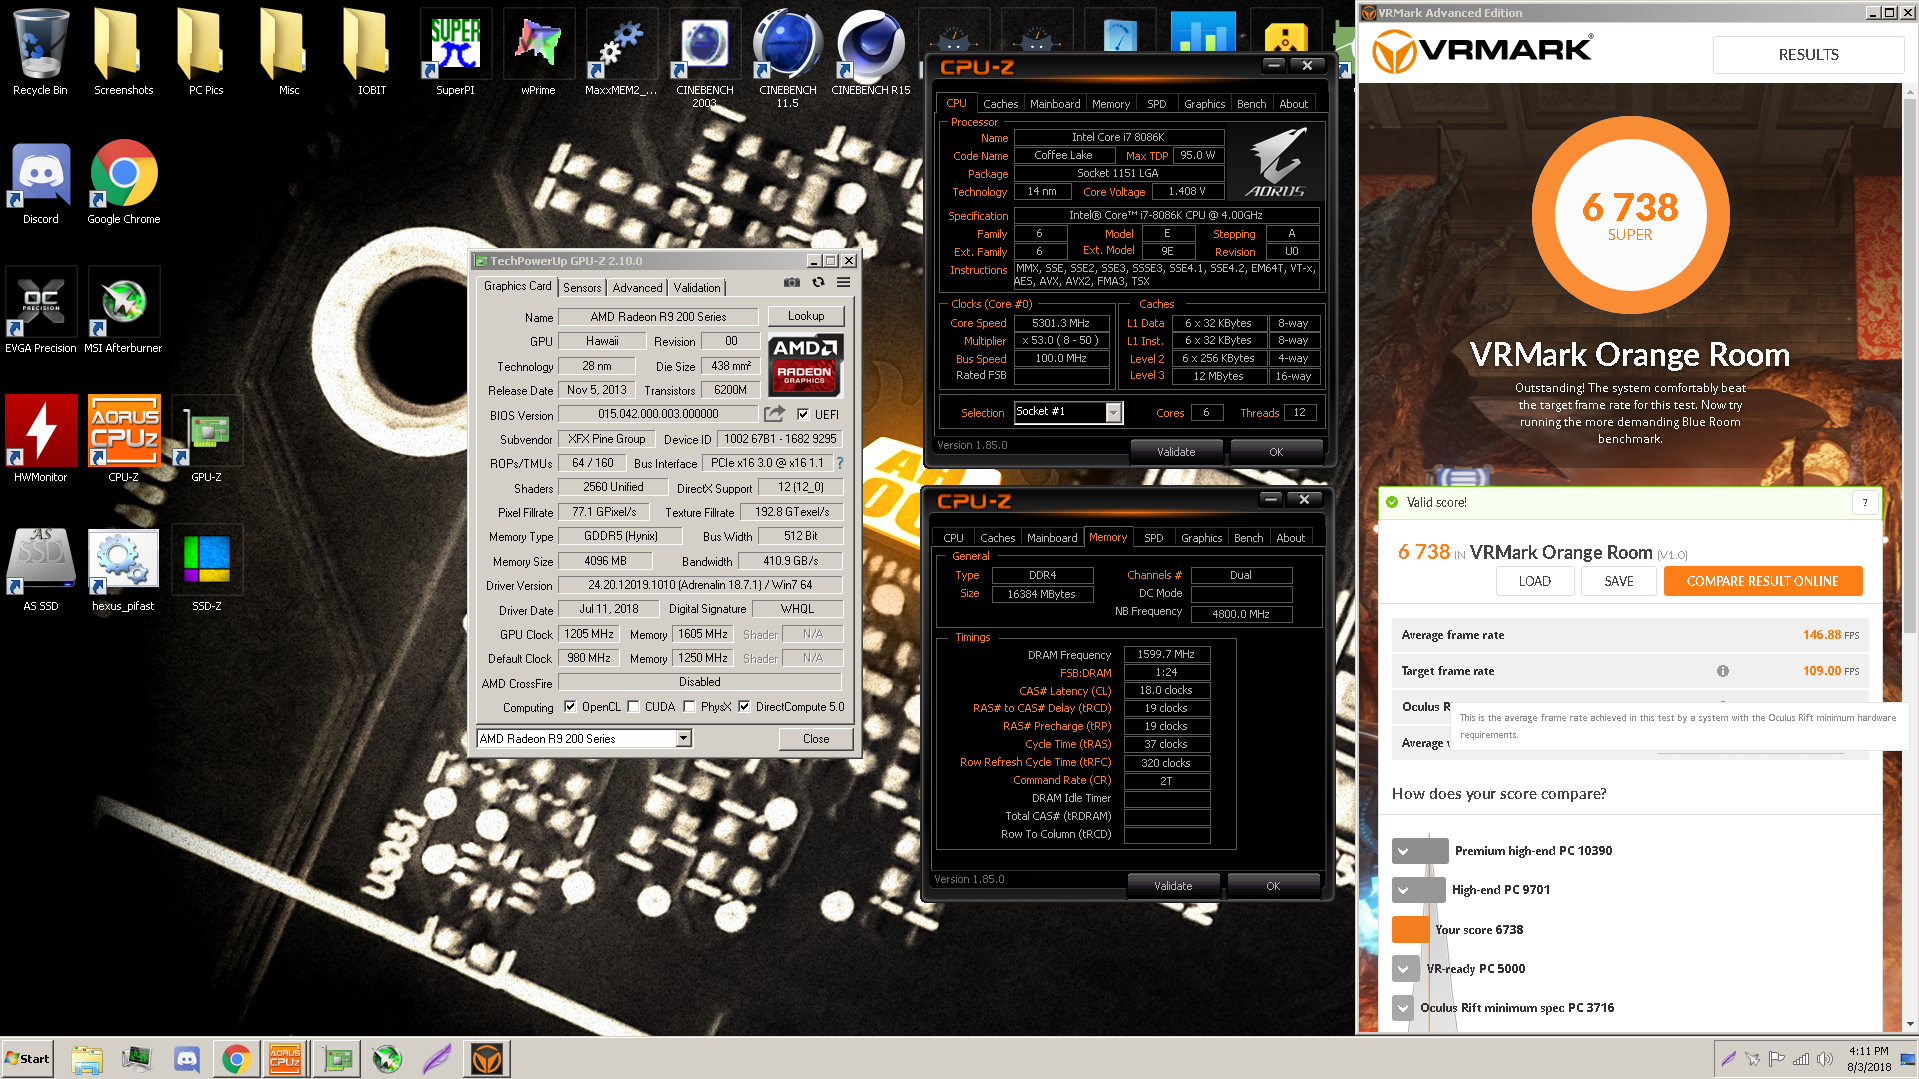Viewport: 1919px width, 1079px height.
Task: Click OK in lower CPU-Z window
Action: [x=1273, y=886]
